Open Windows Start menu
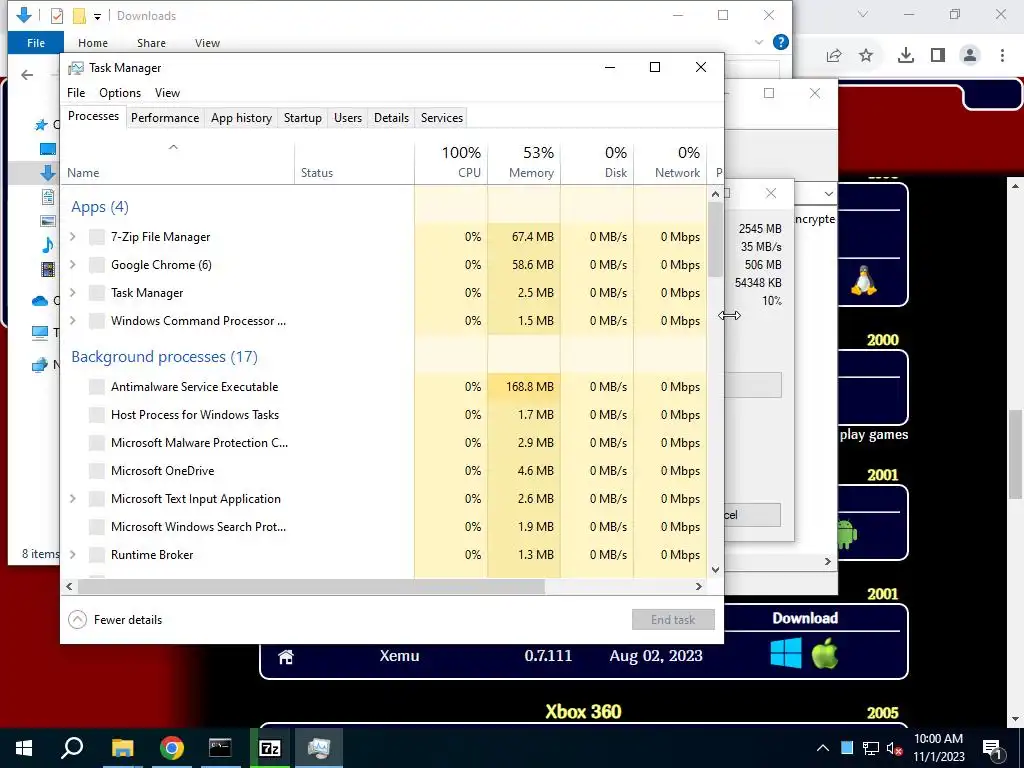The width and height of the screenshot is (1024, 768). tap(24, 748)
